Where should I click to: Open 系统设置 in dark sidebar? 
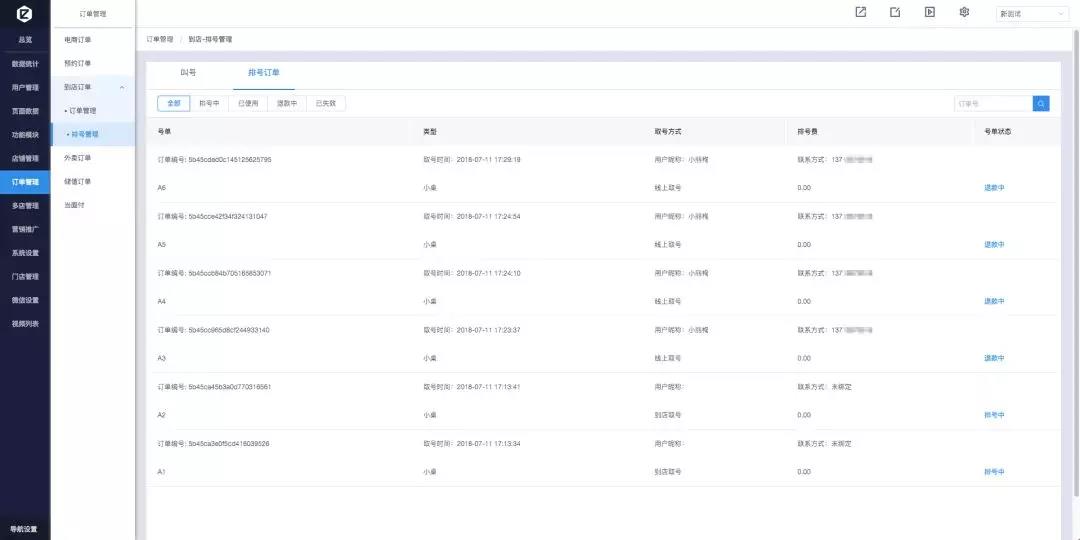coord(25,253)
